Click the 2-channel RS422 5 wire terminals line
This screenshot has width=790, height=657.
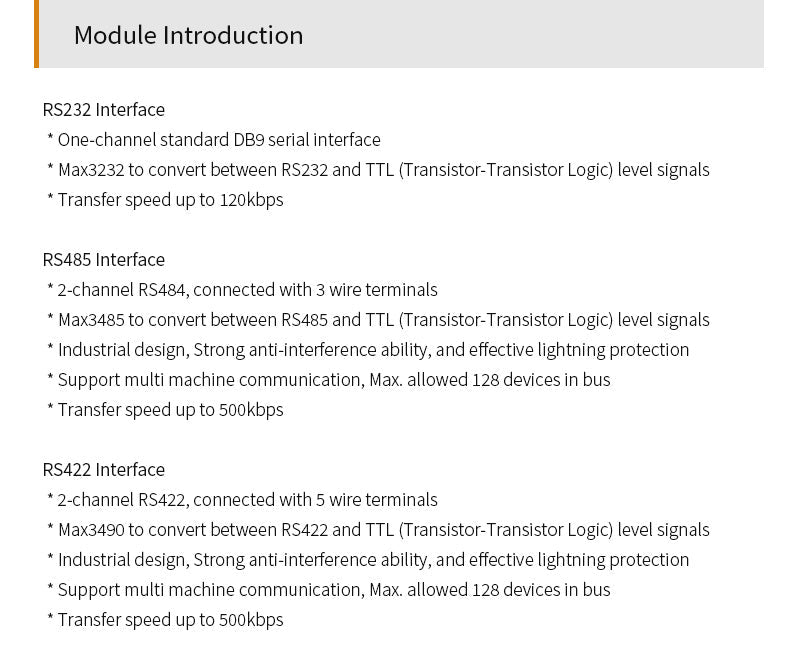pyautogui.click(x=242, y=500)
